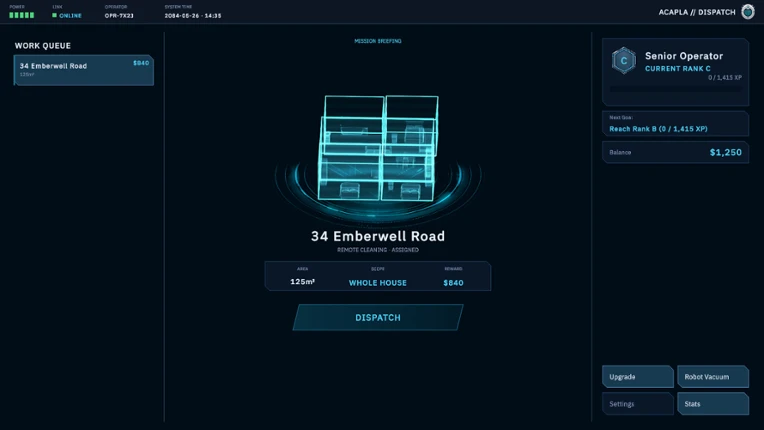The width and height of the screenshot is (764, 430).
Task: Select 34 Emberwell Road in work queue
Action: [x=84, y=70]
